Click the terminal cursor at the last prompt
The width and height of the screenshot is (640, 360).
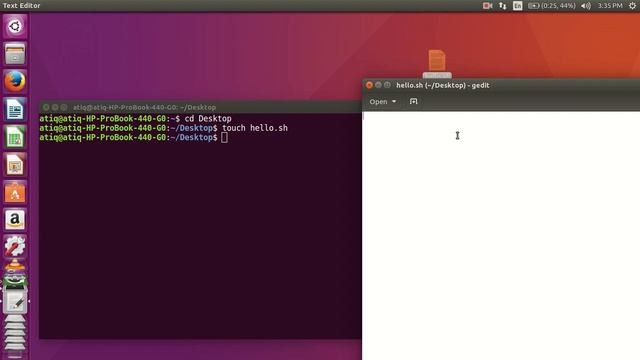pos(224,138)
